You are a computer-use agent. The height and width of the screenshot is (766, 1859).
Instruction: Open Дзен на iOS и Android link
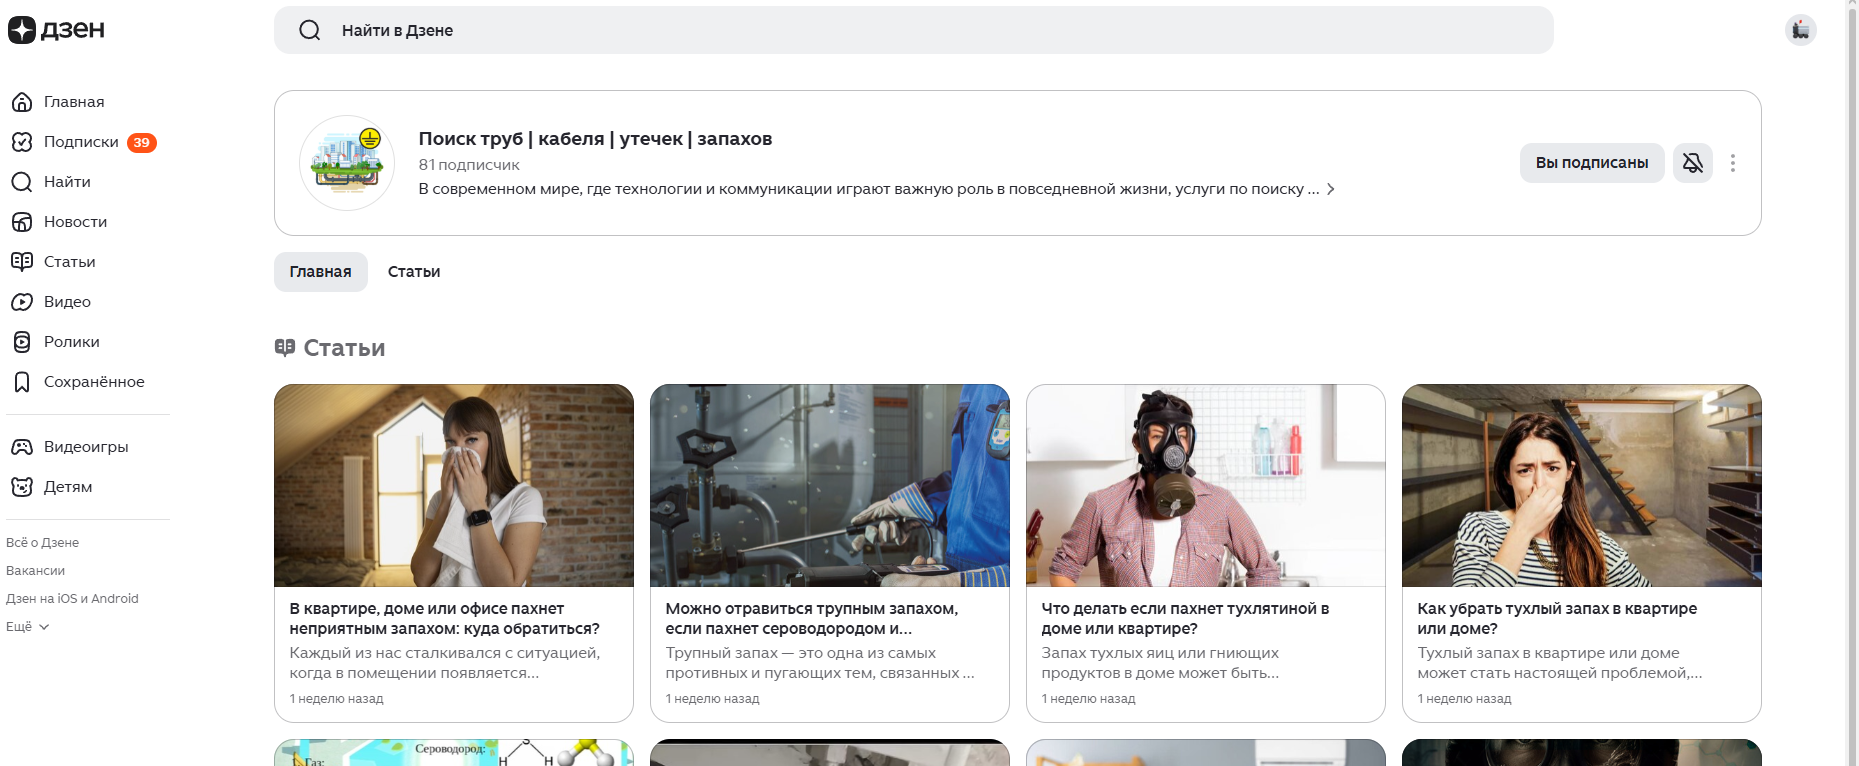click(x=72, y=599)
